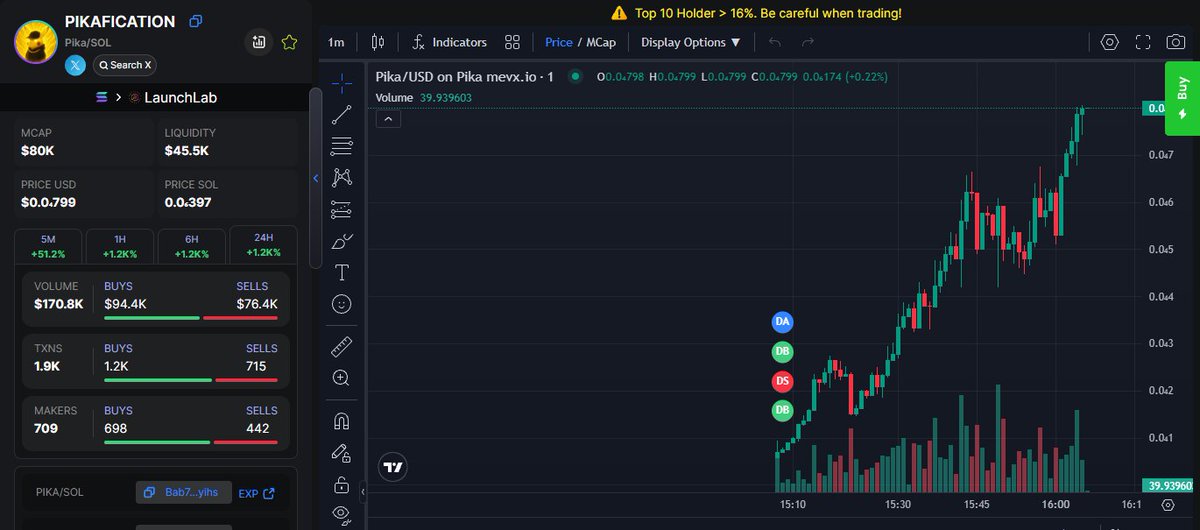The image size is (1200, 530).
Task: Click the TradingView logo on the chart
Action: pyautogui.click(x=393, y=467)
